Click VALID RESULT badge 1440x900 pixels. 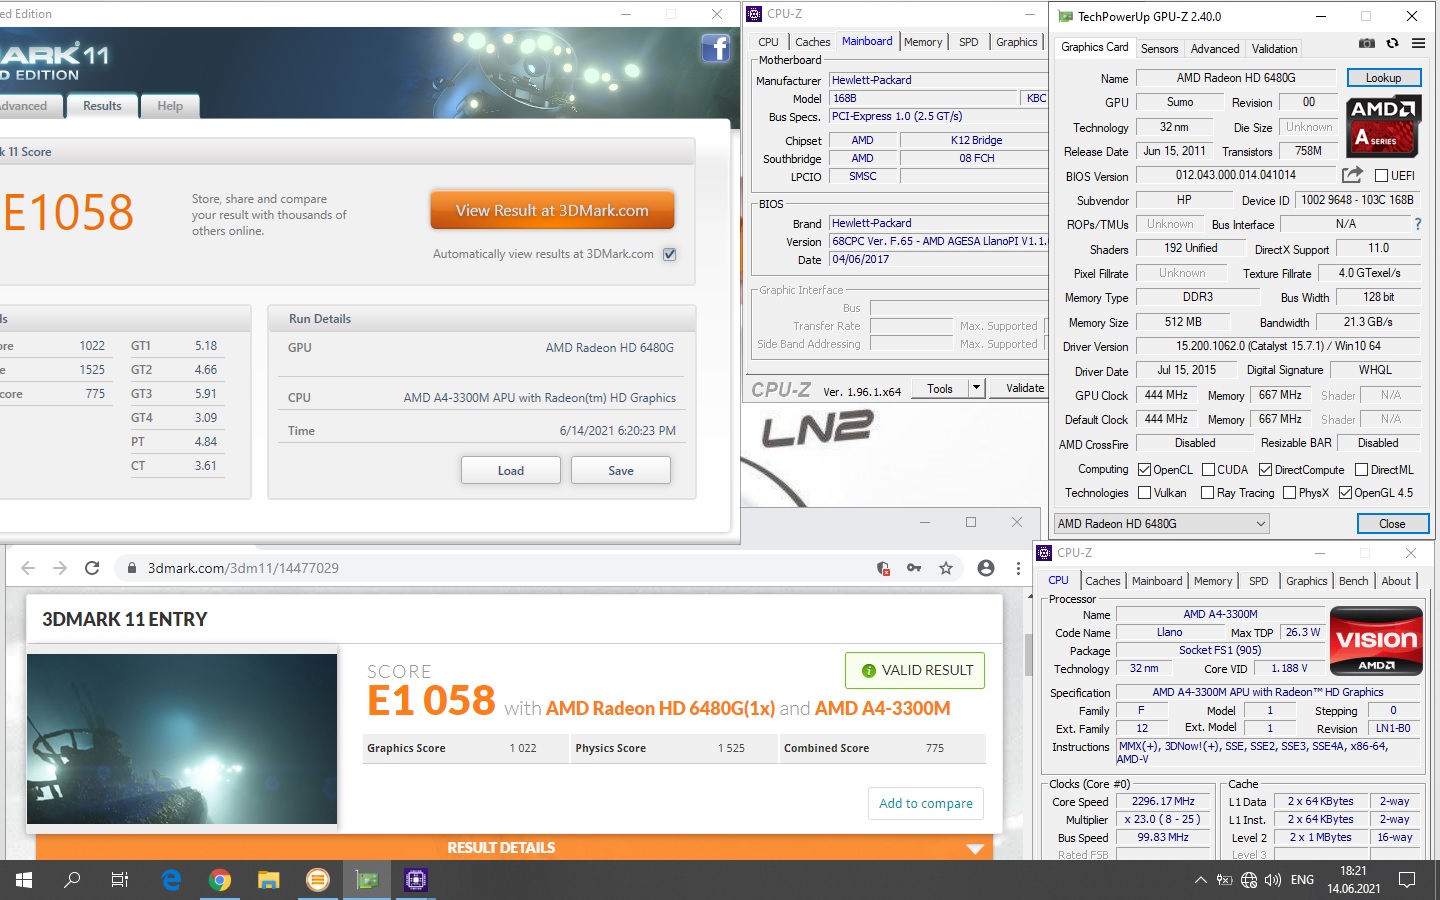pyautogui.click(x=915, y=670)
